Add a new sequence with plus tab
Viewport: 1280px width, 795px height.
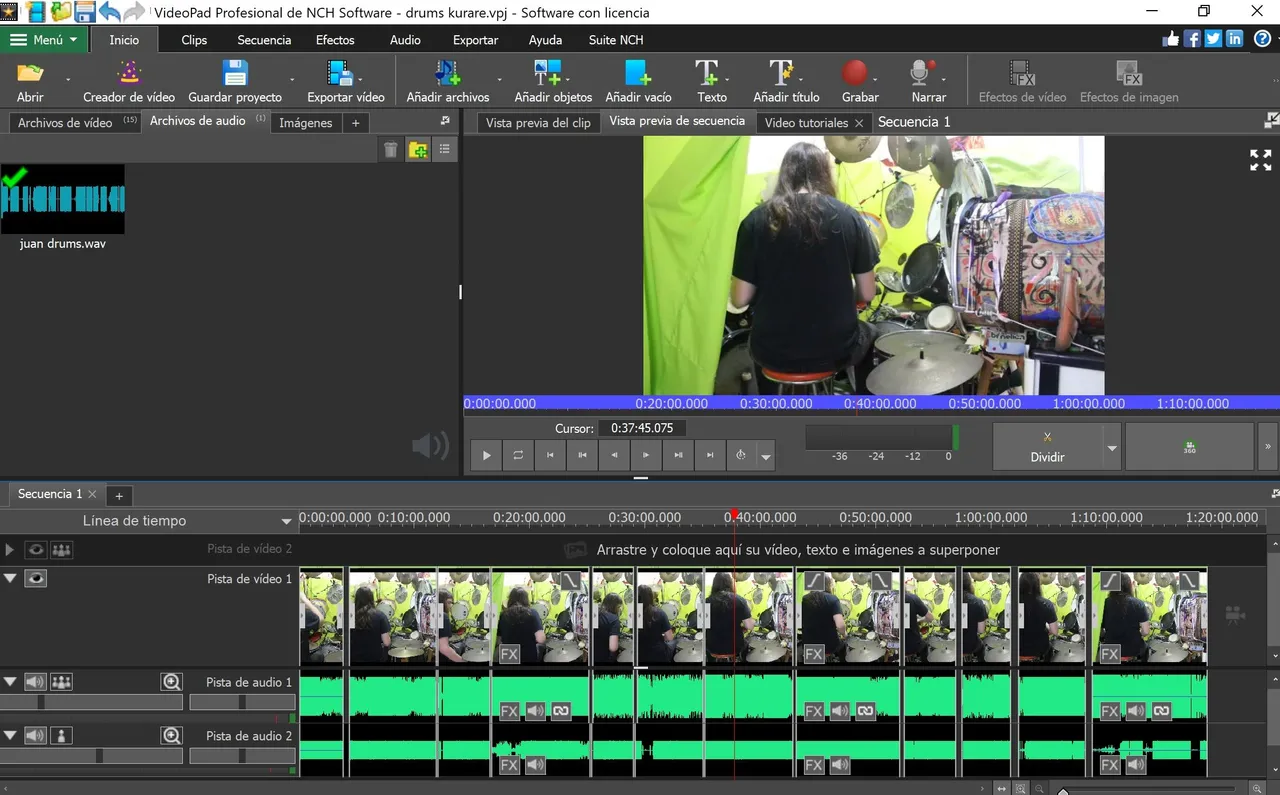pyautogui.click(x=118, y=495)
